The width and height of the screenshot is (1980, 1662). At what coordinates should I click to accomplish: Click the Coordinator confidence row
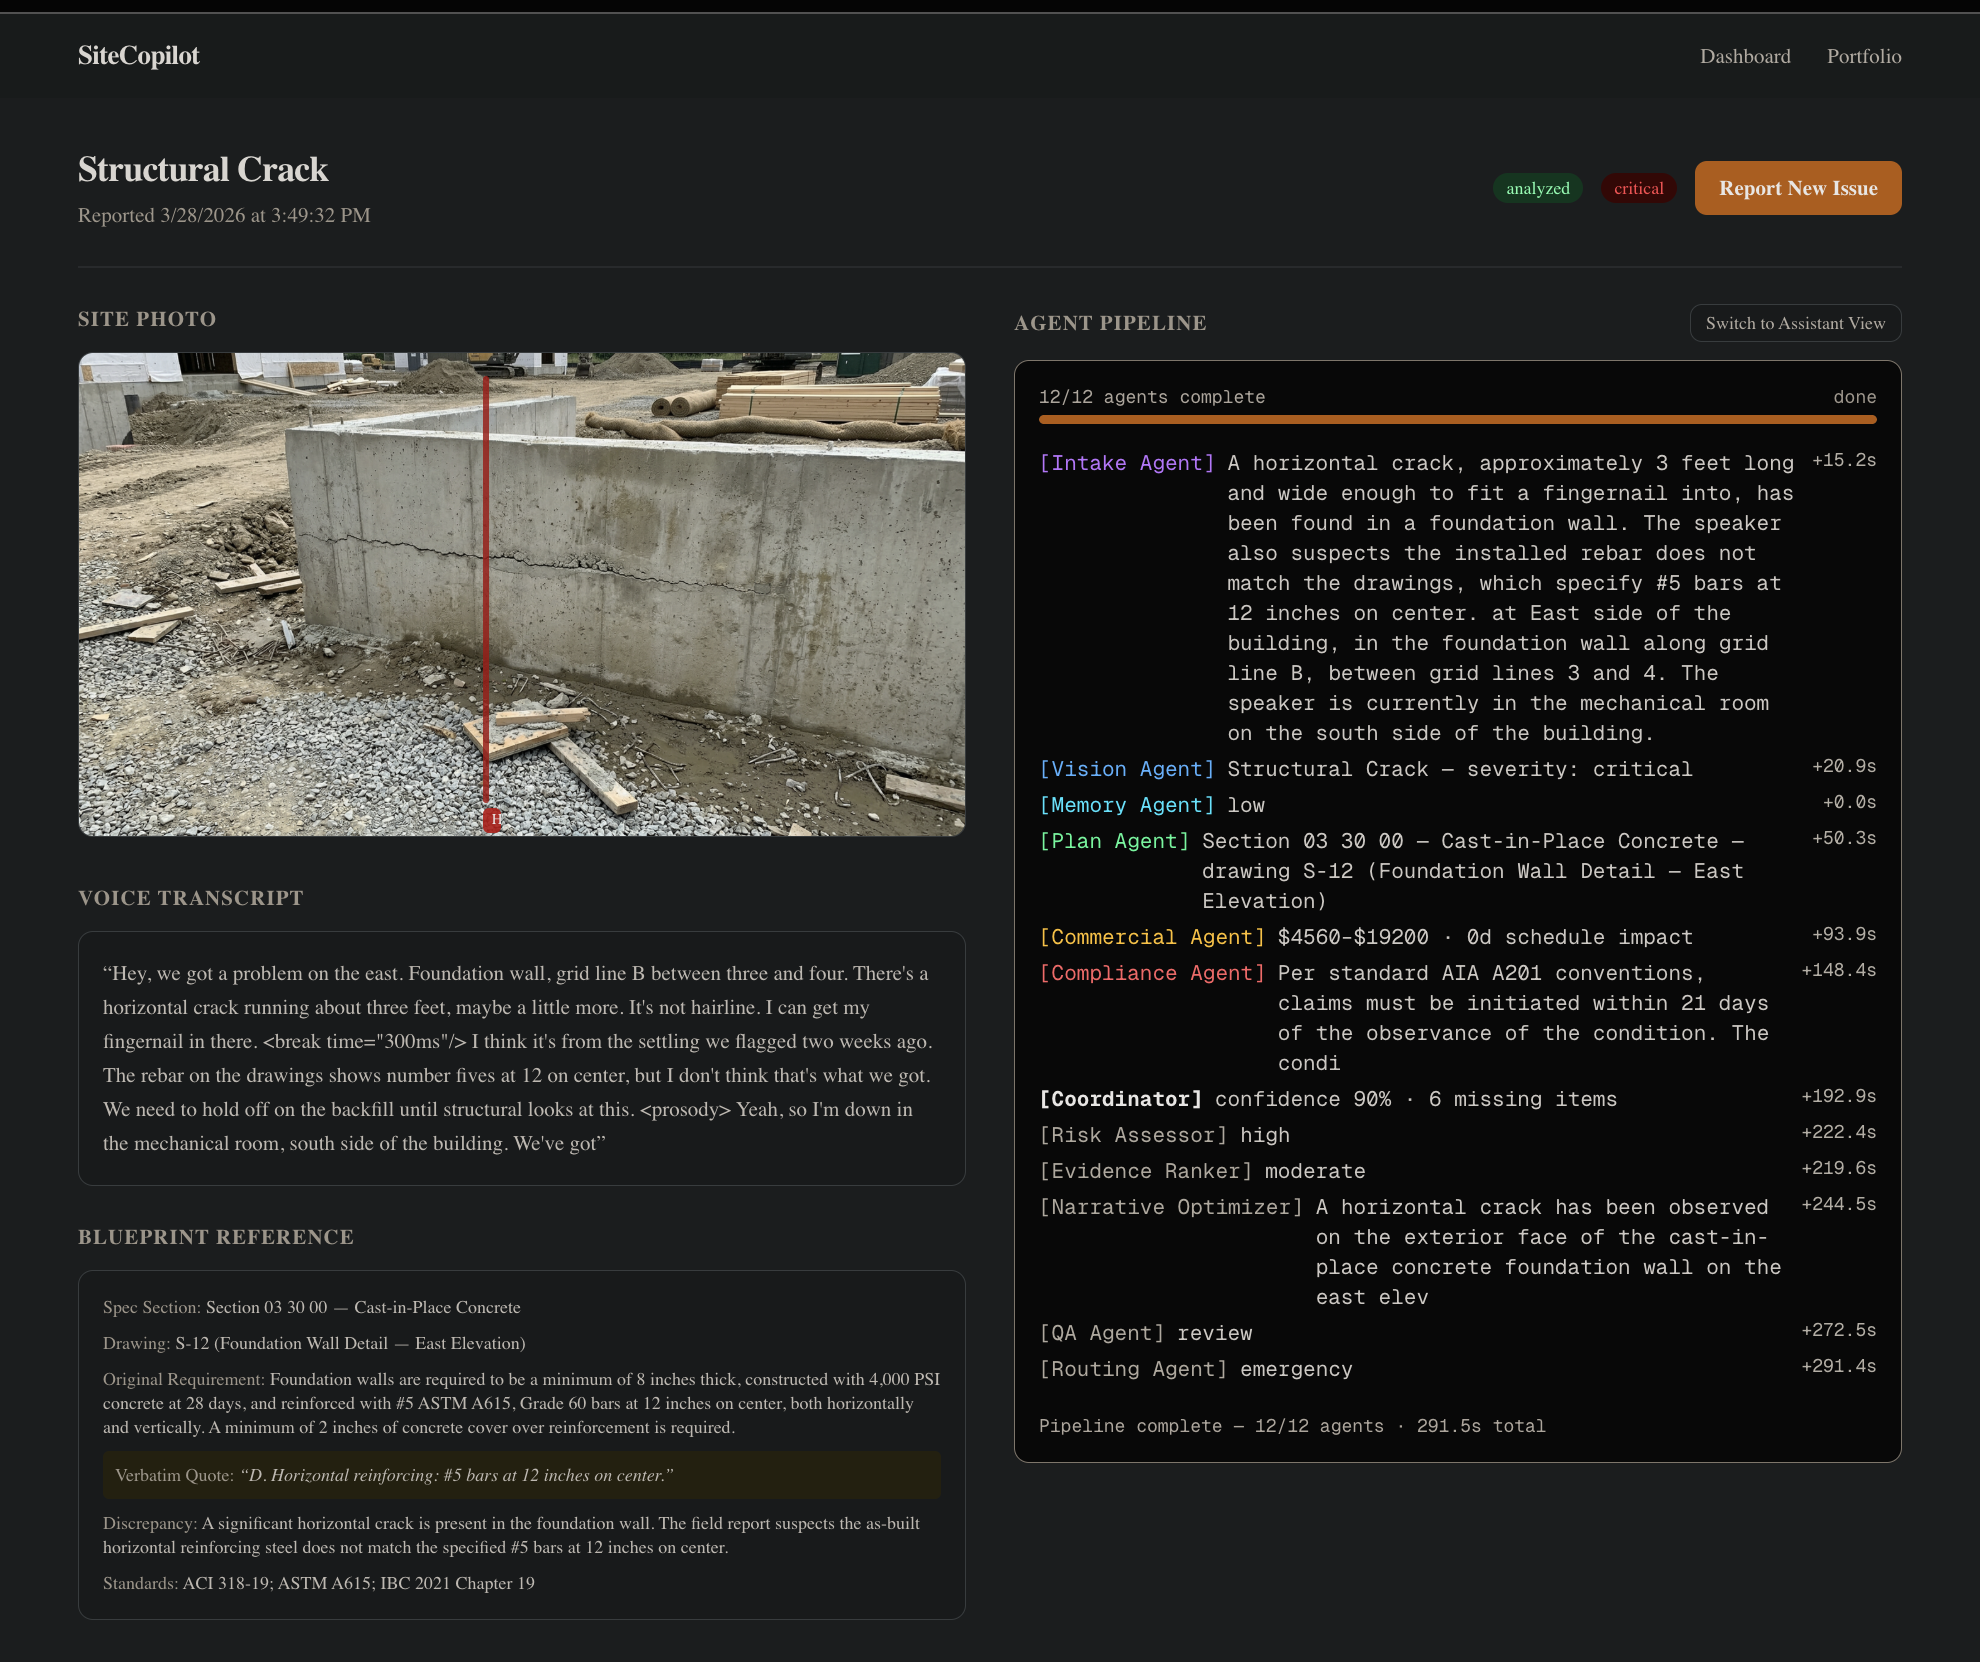pos(1415,1099)
